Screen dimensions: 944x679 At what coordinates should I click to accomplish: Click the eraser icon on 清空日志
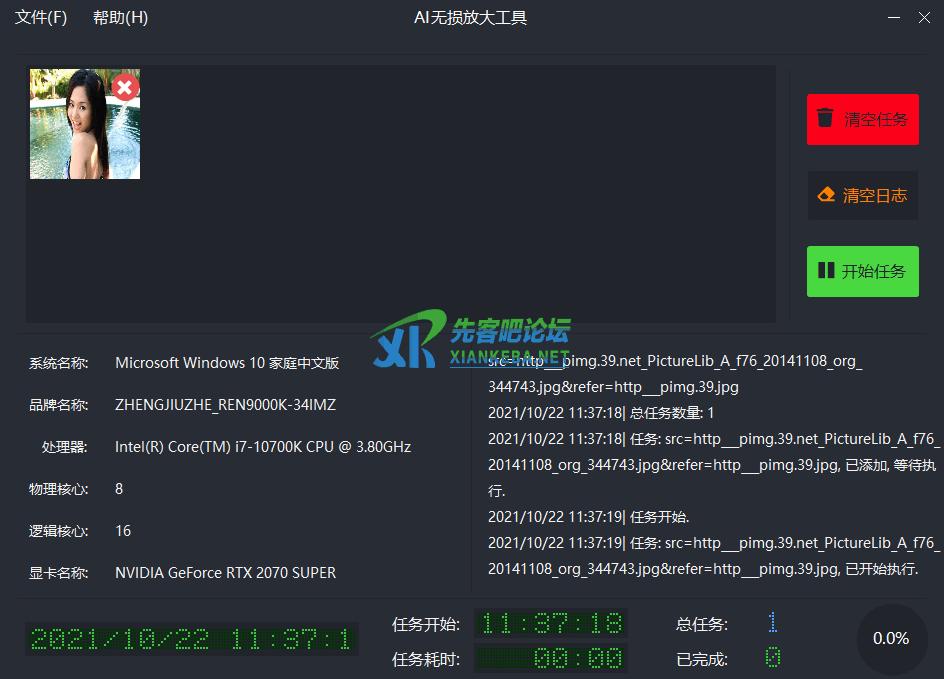(826, 195)
